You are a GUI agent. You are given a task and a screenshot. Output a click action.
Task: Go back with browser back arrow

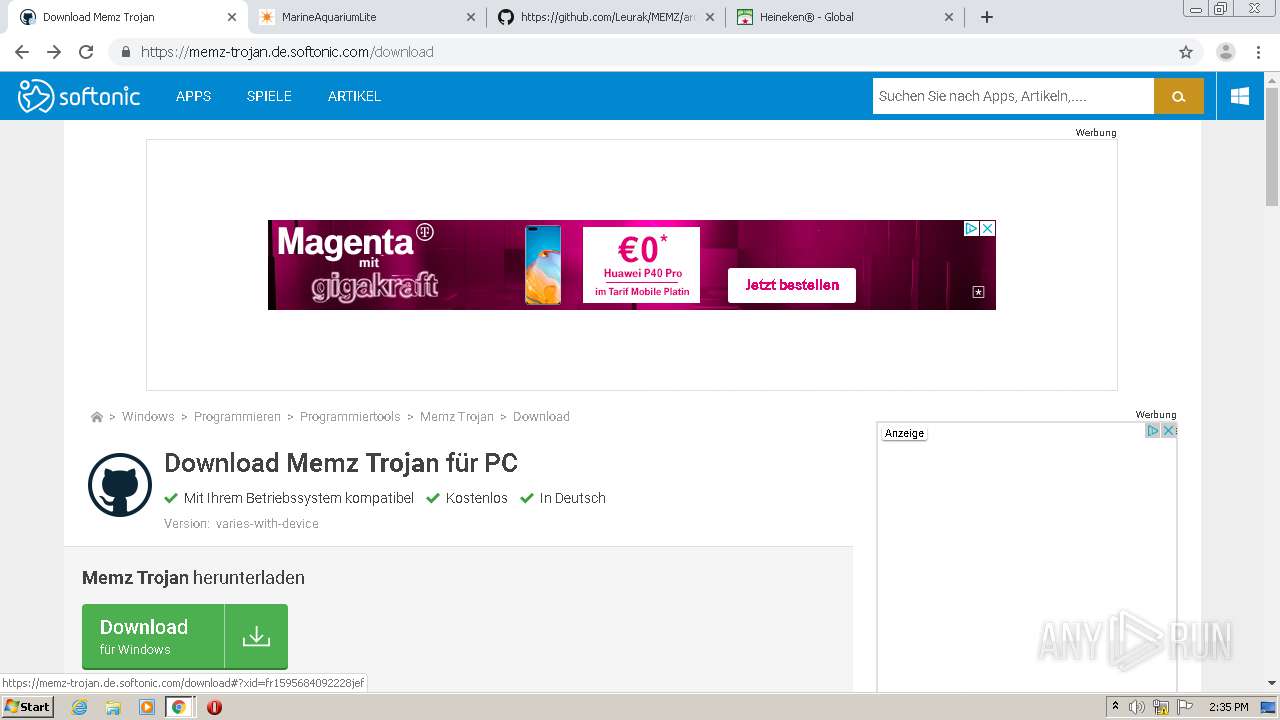pyautogui.click(x=22, y=52)
